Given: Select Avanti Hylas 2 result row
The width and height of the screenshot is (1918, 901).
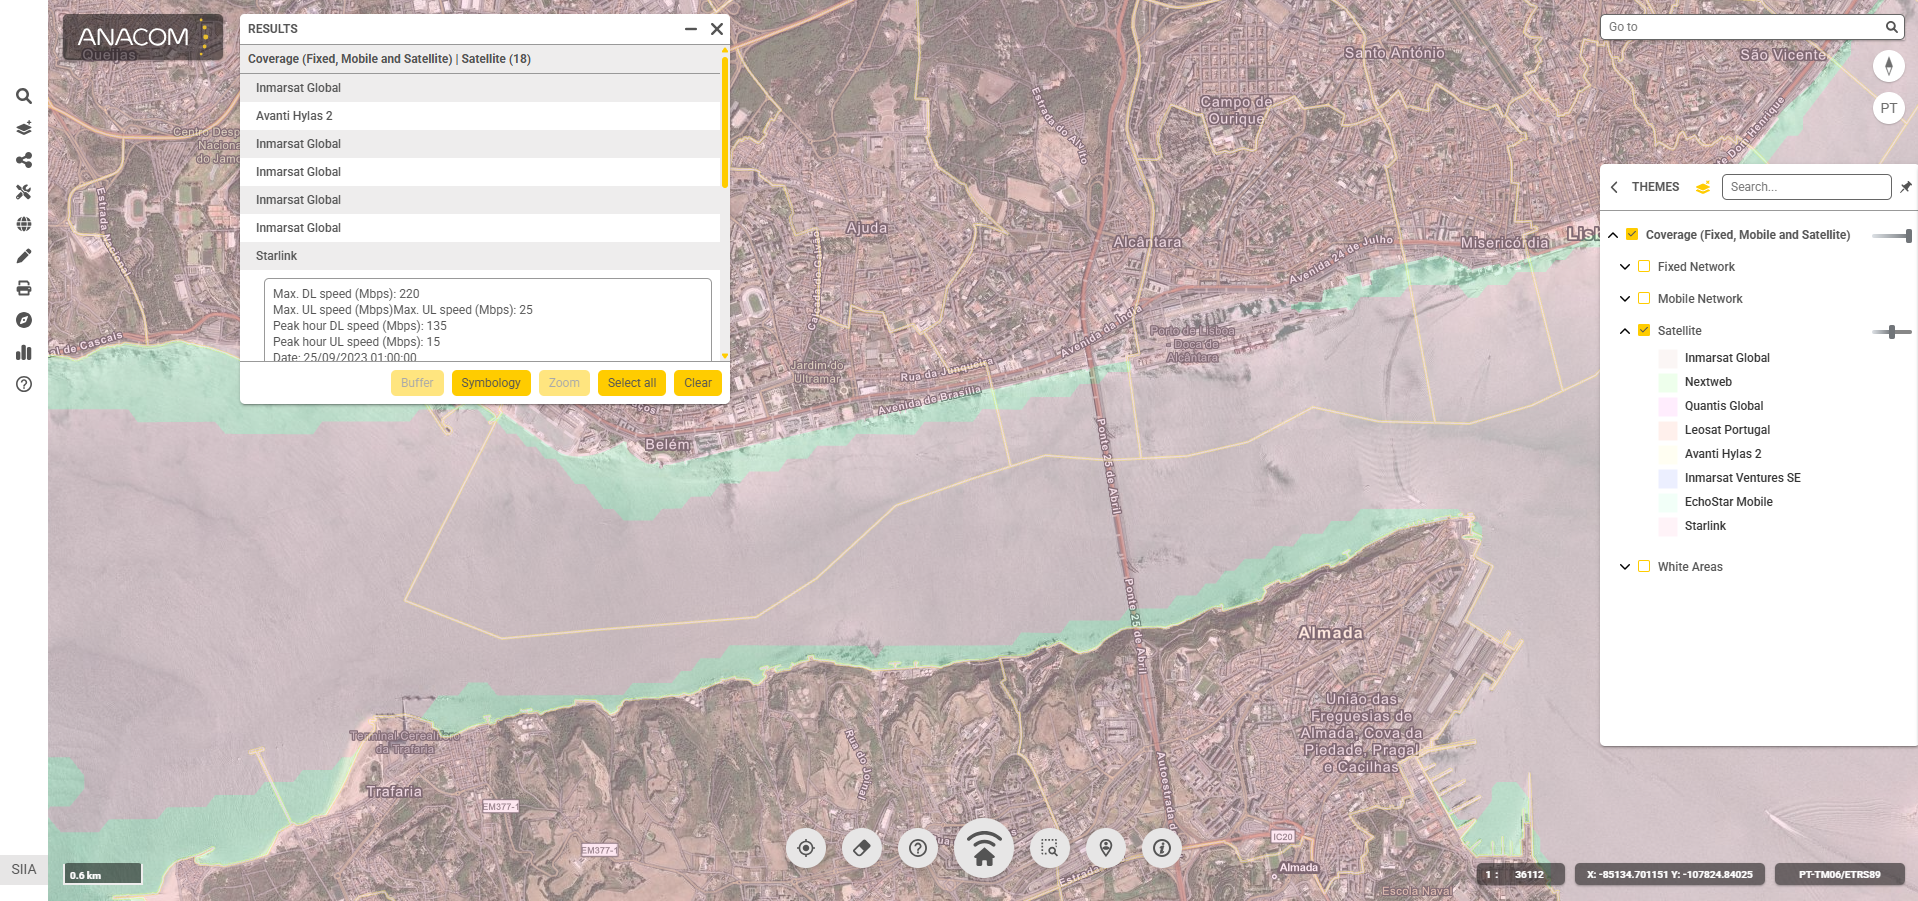Looking at the screenshot, I should click(x=480, y=116).
